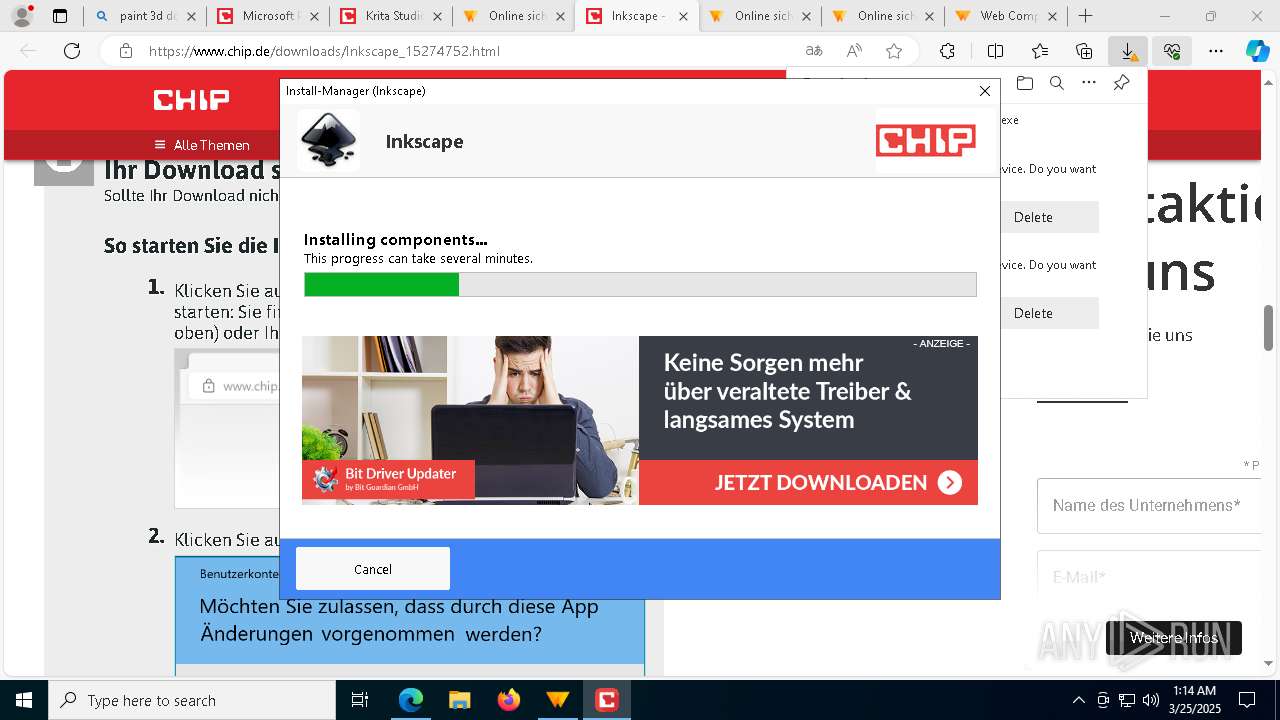
Task: Show hidden system tray icons
Action: tap(1078, 700)
